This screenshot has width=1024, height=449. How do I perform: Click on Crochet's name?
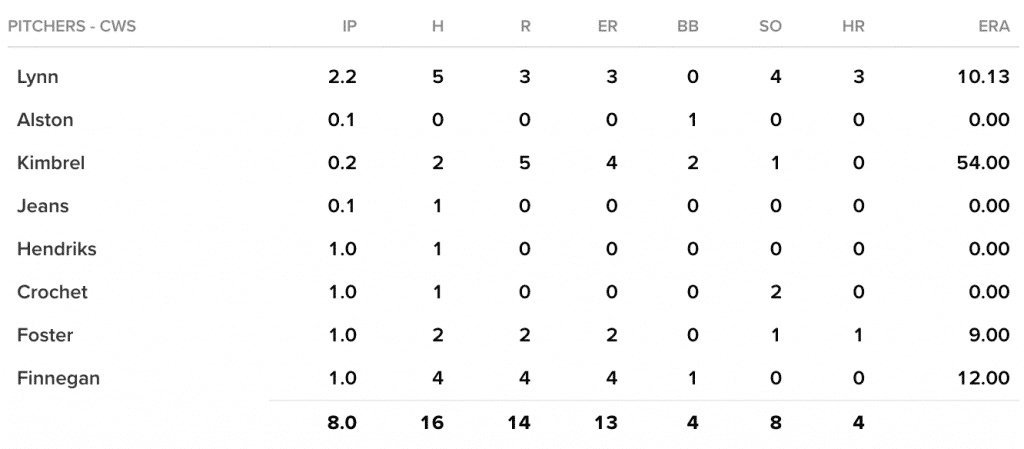[52, 292]
